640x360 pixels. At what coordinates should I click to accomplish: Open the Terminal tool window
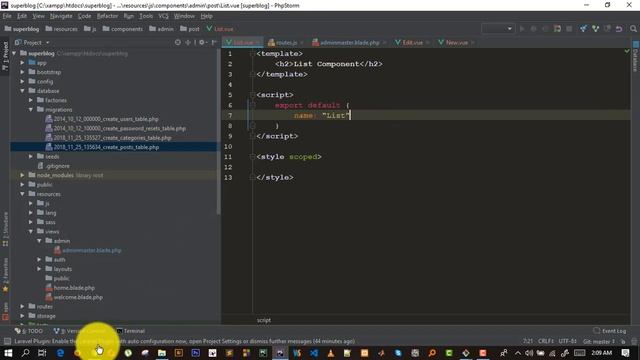click(x=131, y=331)
